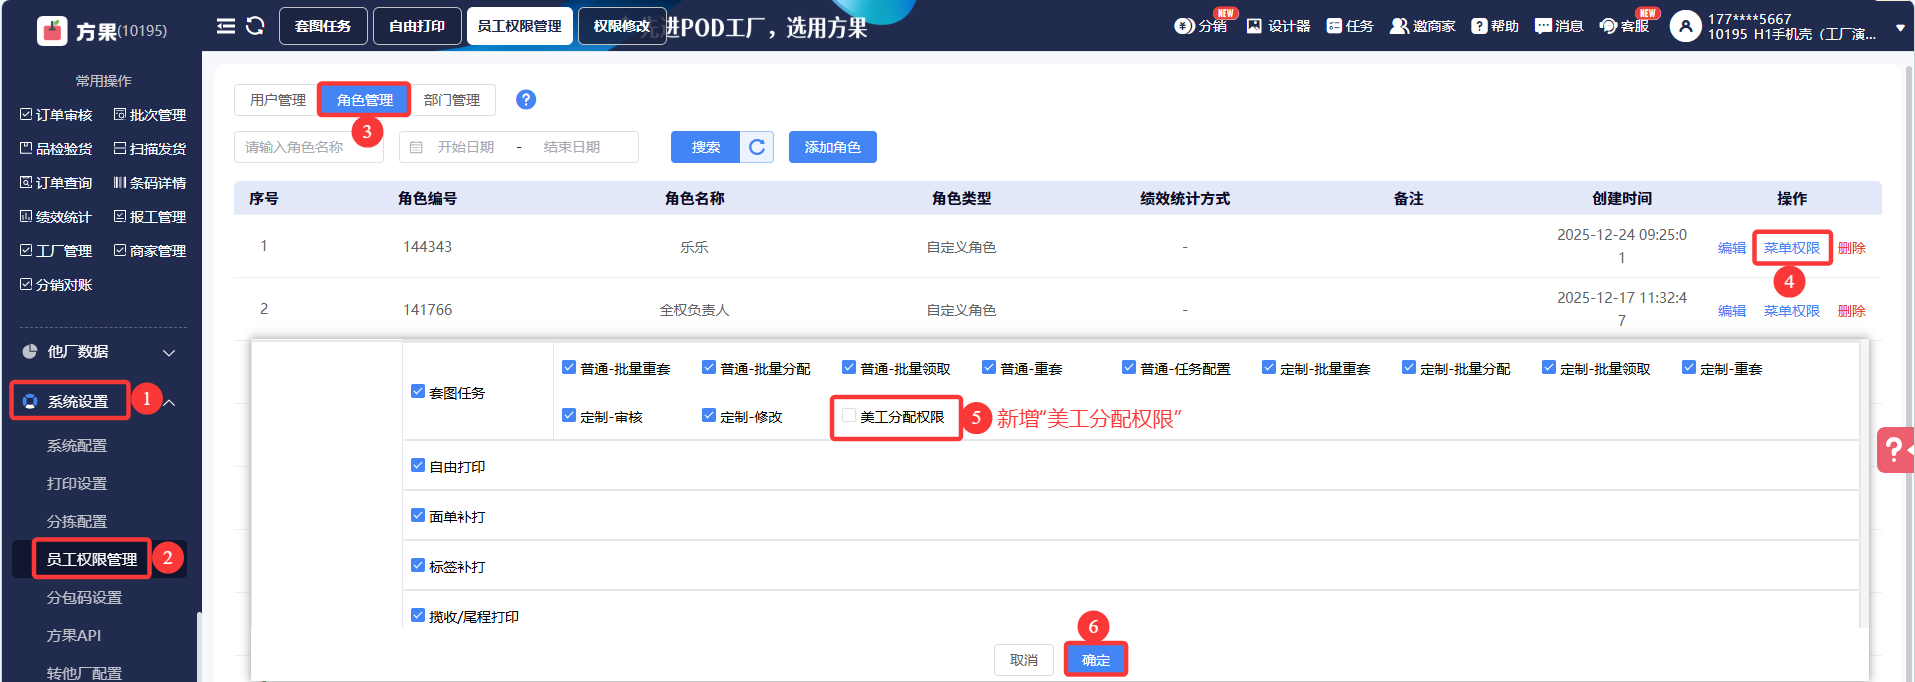Viewport: 1915px width, 682px height.
Task: Open 品检验货 shortcut
Action: pyautogui.click(x=56, y=149)
